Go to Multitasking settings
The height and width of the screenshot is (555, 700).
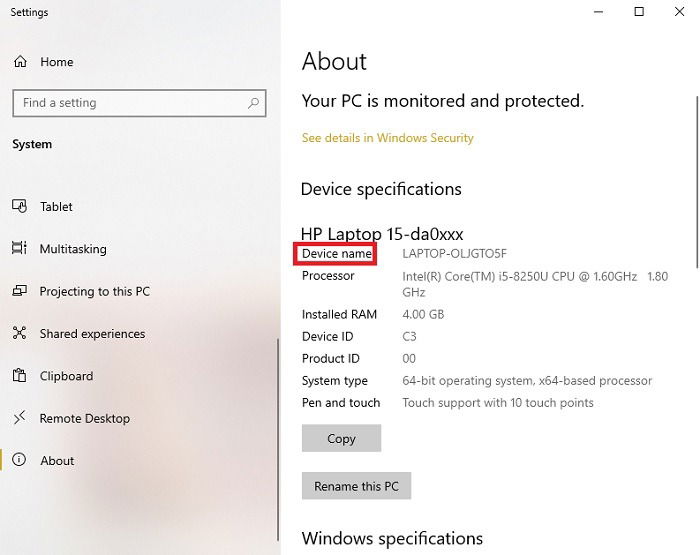(73, 249)
